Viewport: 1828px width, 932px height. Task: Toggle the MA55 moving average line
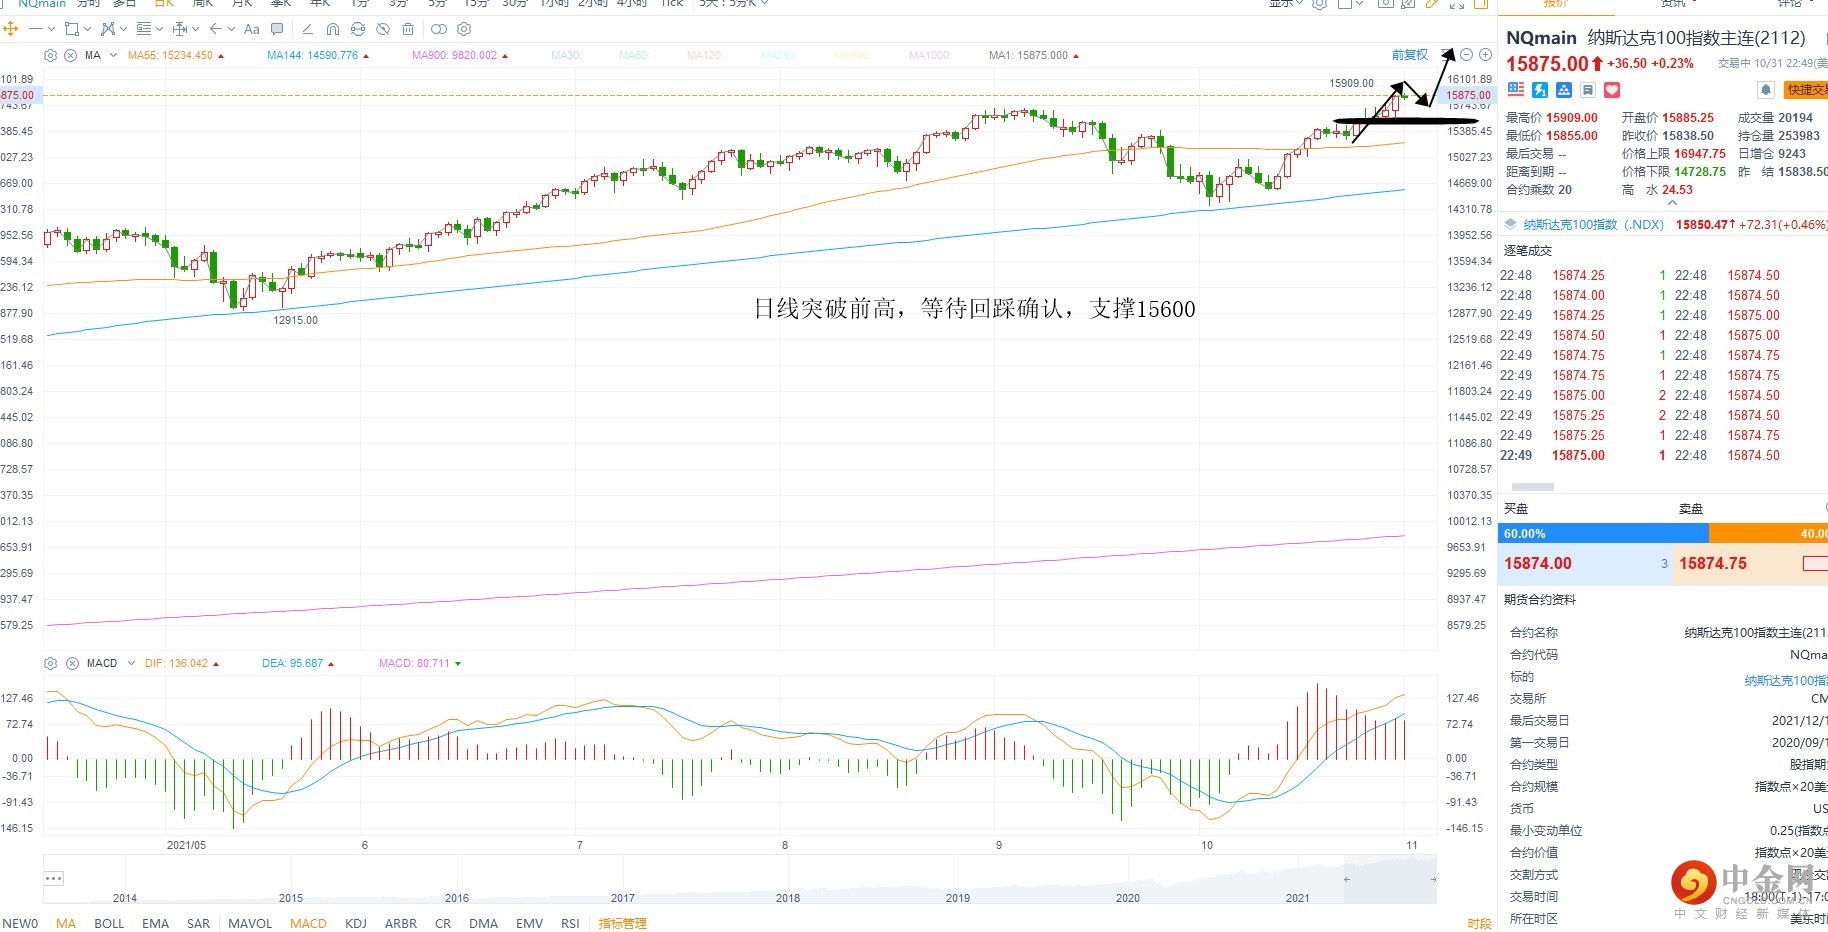click(x=176, y=55)
